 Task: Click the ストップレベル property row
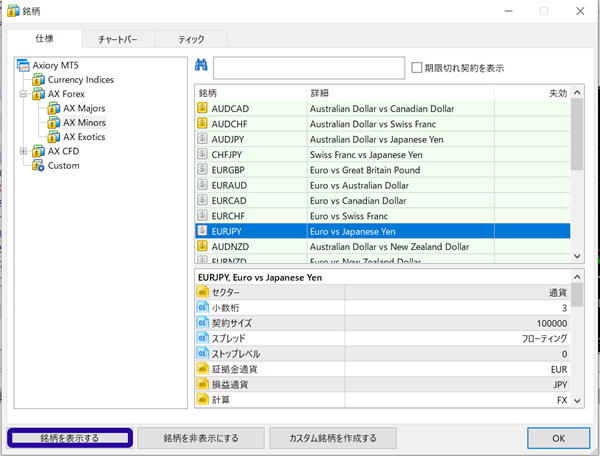coord(383,354)
